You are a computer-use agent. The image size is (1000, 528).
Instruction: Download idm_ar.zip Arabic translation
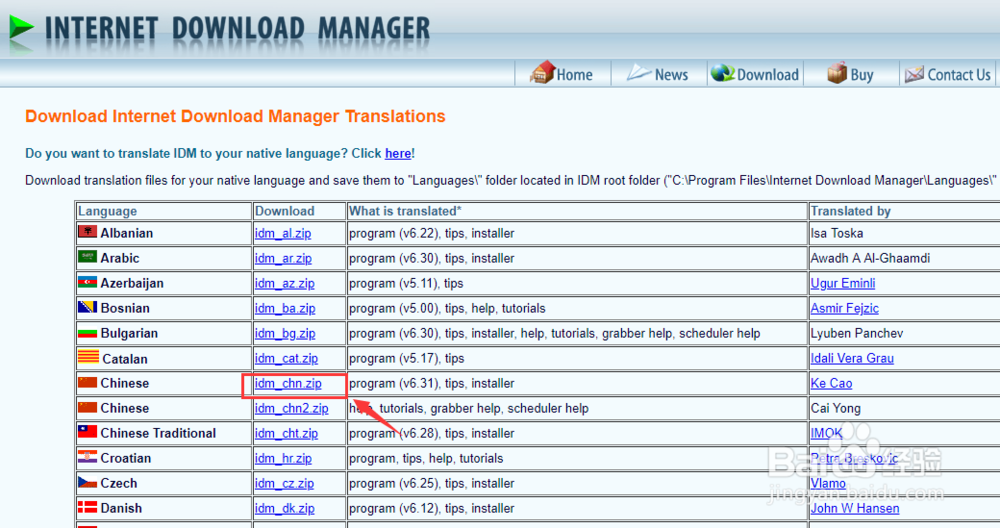pos(283,258)
